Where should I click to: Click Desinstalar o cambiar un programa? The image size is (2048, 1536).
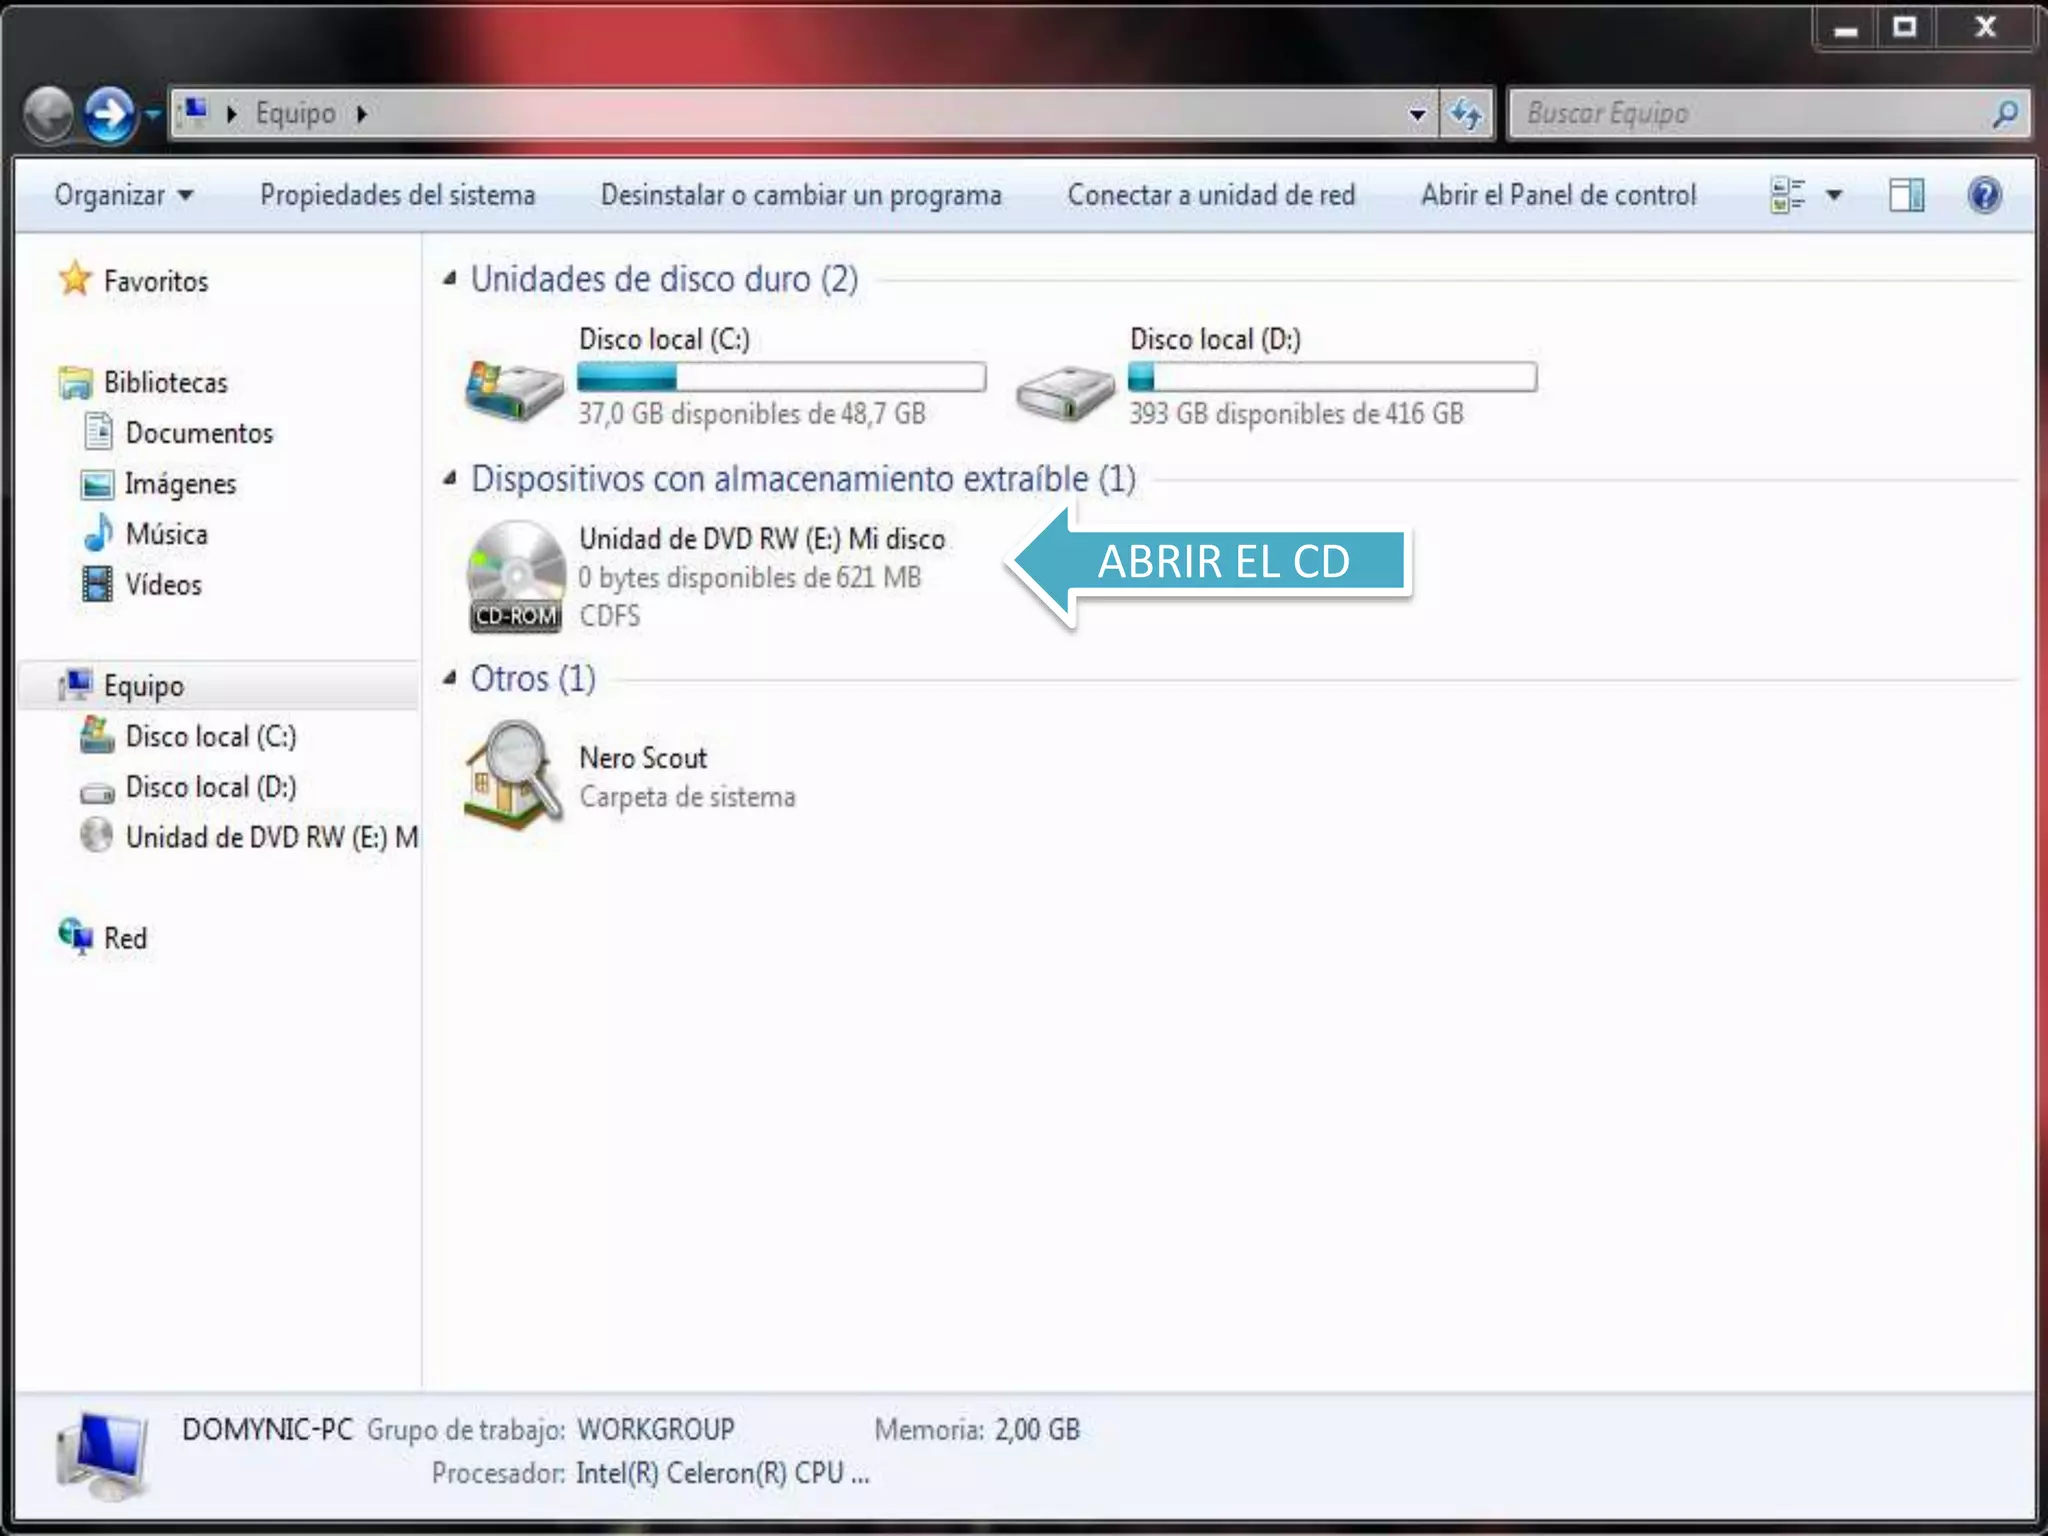tap(801, 195)
